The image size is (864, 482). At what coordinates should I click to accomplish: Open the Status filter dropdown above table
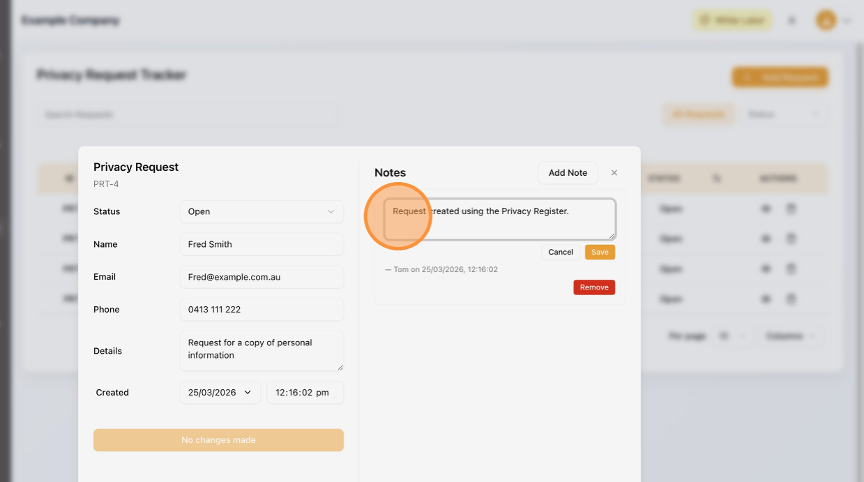pos(785,115)
